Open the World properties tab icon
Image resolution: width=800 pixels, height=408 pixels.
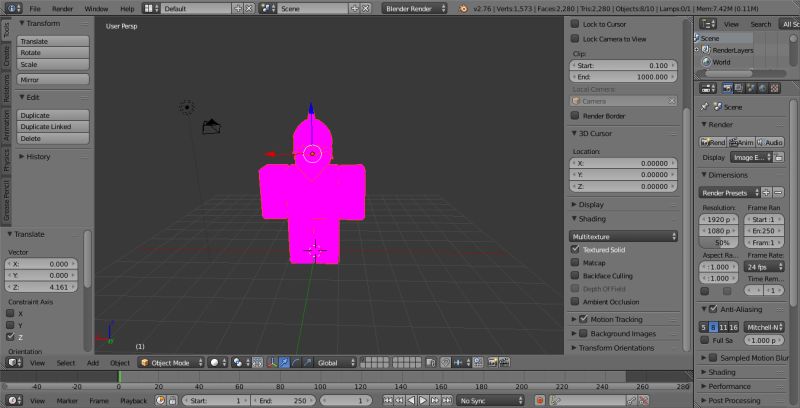coord(762,88)
